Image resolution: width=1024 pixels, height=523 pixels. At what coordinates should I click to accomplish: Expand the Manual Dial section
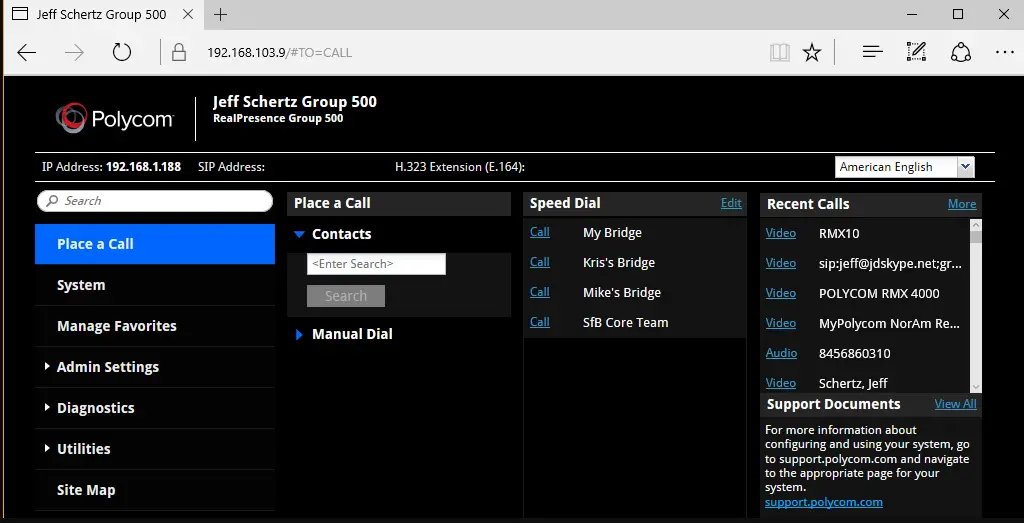point(299,334)
